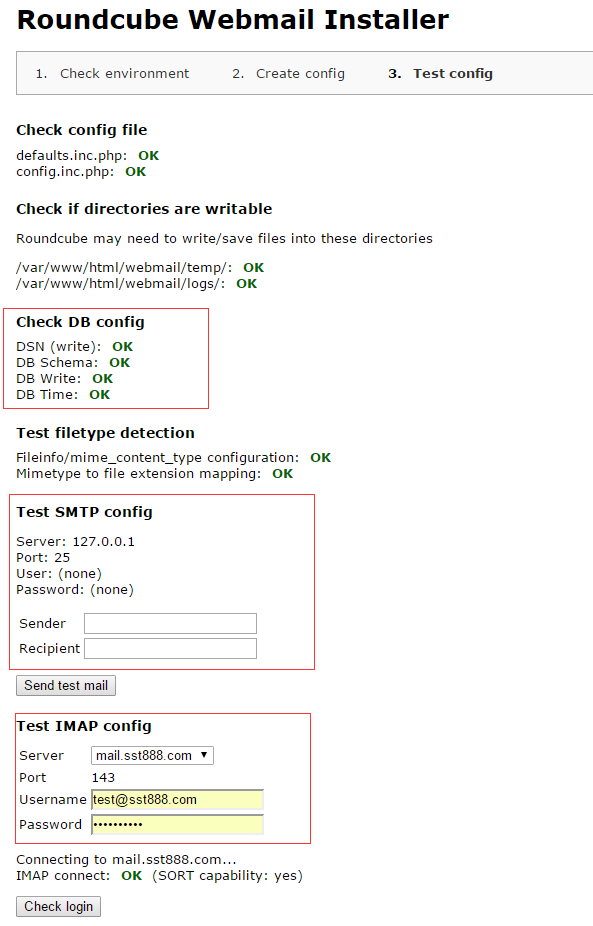The height and width of the screenshot is (926, 593).
Task: Click the /var/www/html/webmail/temp/ path
Action: click(x=124, y=268)
